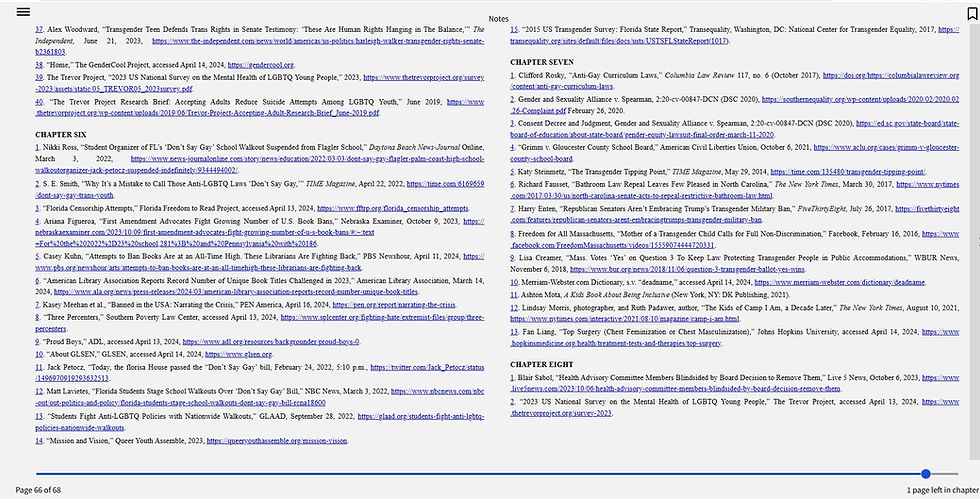
Task: Click note number 15 for 2015 US Transgender Survey
Action: click(514, 29)
